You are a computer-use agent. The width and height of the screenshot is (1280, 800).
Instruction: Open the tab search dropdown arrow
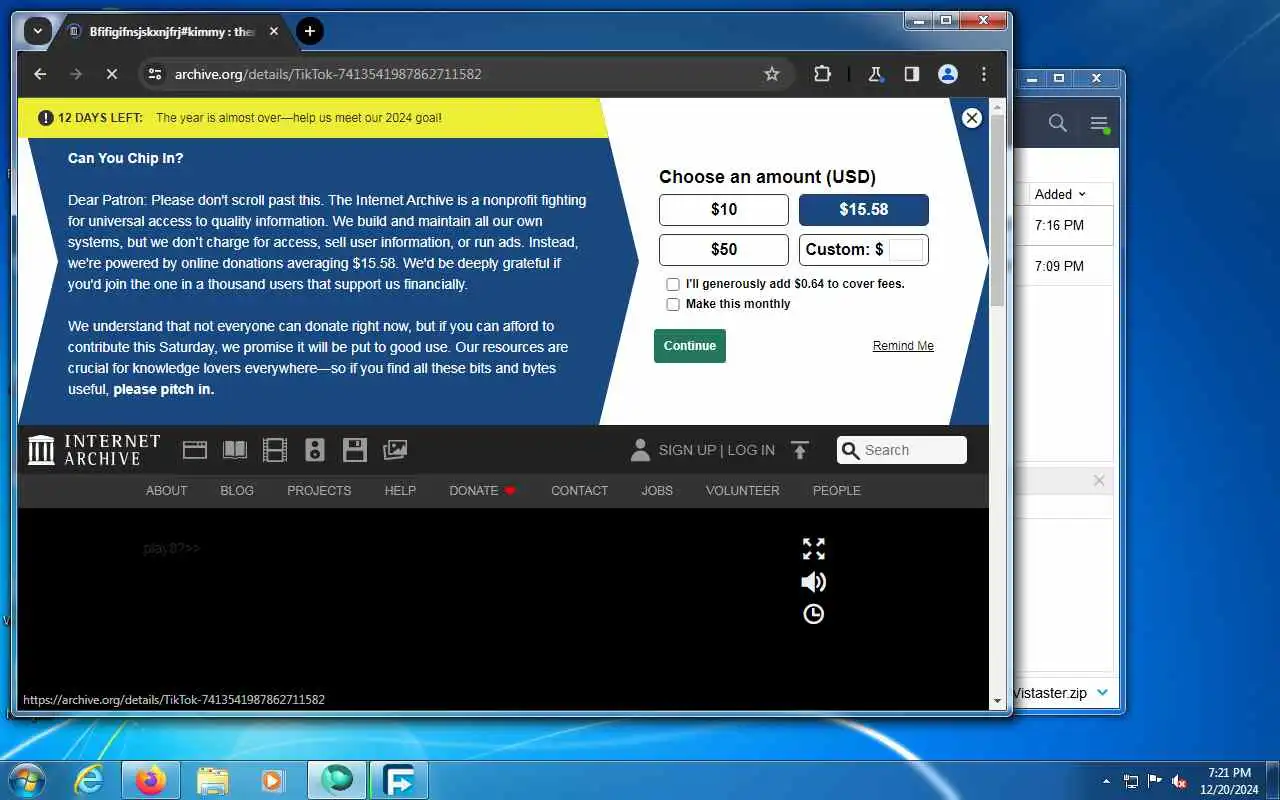(38, 31)
